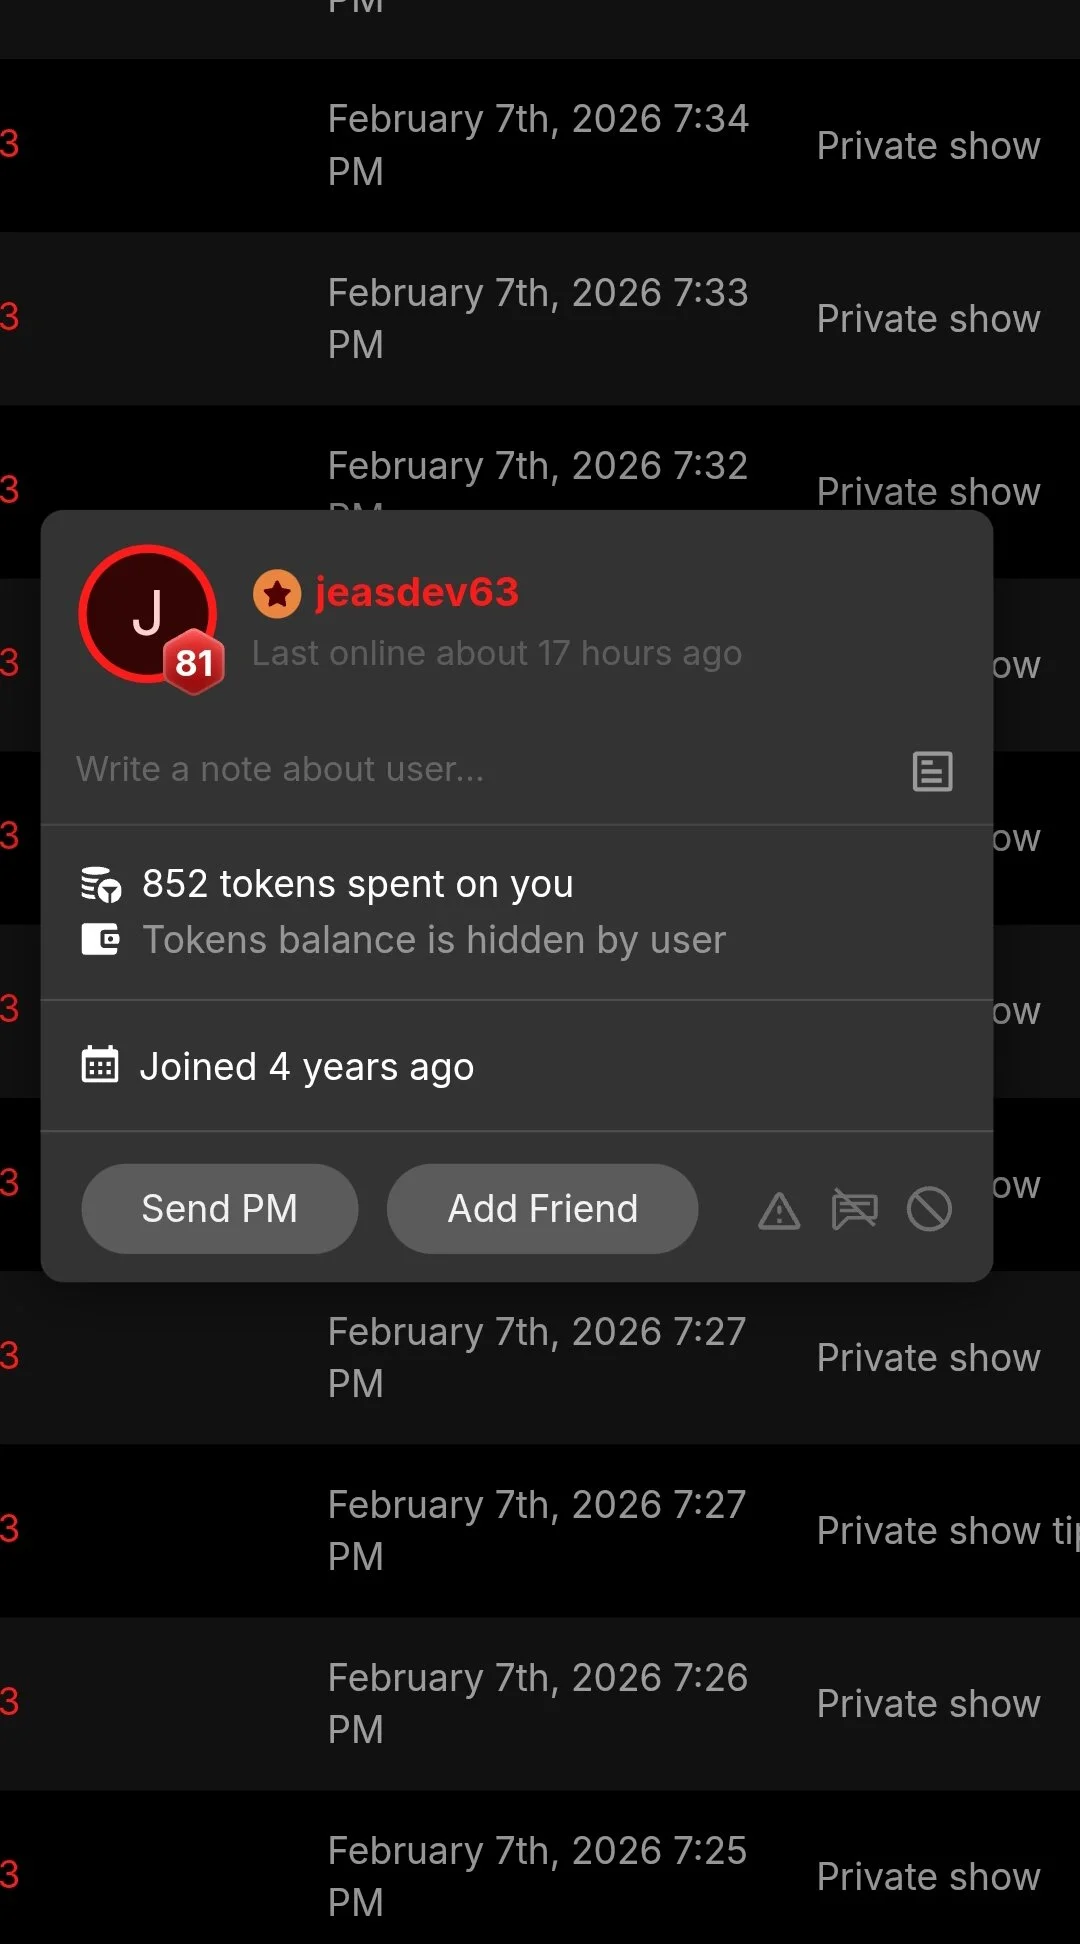Click the note document icon
The width and height of the screenshot is (1080, 1944).
932,771
